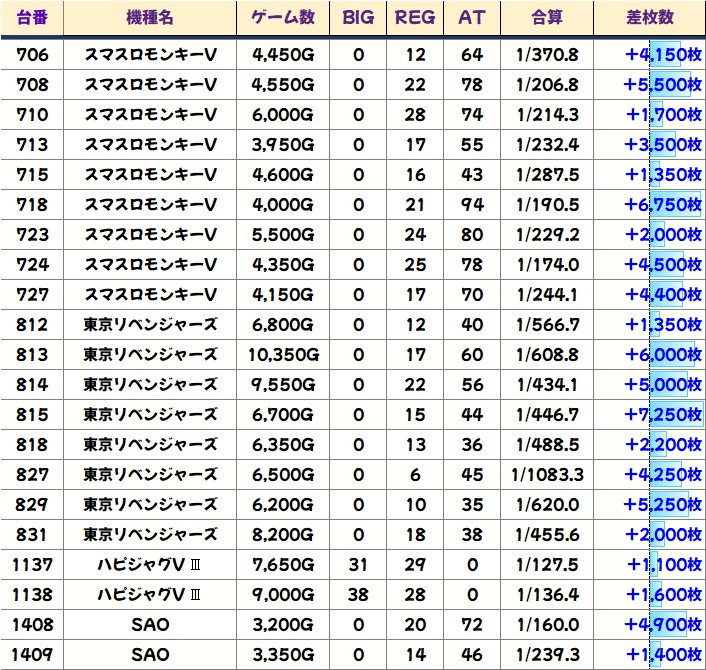706x670 pixels.
Task: Select the 東京リベンジャーズ name in row 812
Action: point(150,325)
